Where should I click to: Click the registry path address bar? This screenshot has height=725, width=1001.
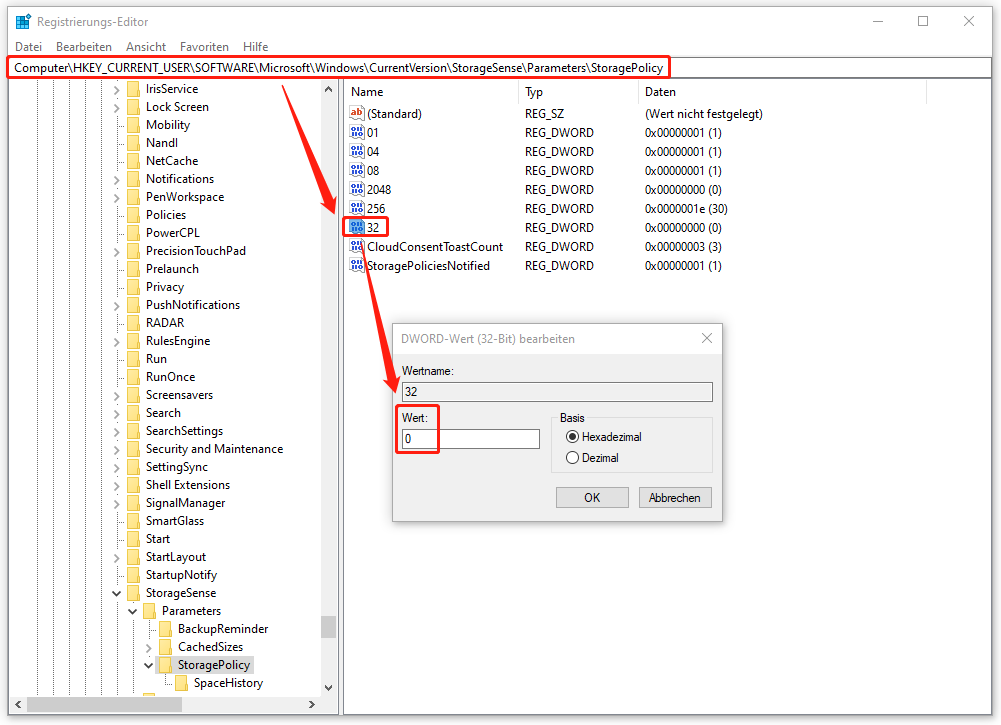[499, 68]
